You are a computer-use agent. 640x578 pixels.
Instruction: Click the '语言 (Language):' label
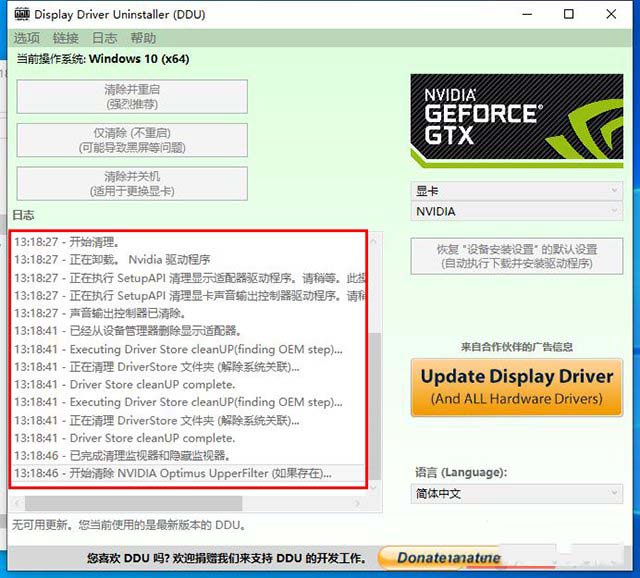point(461,472)
